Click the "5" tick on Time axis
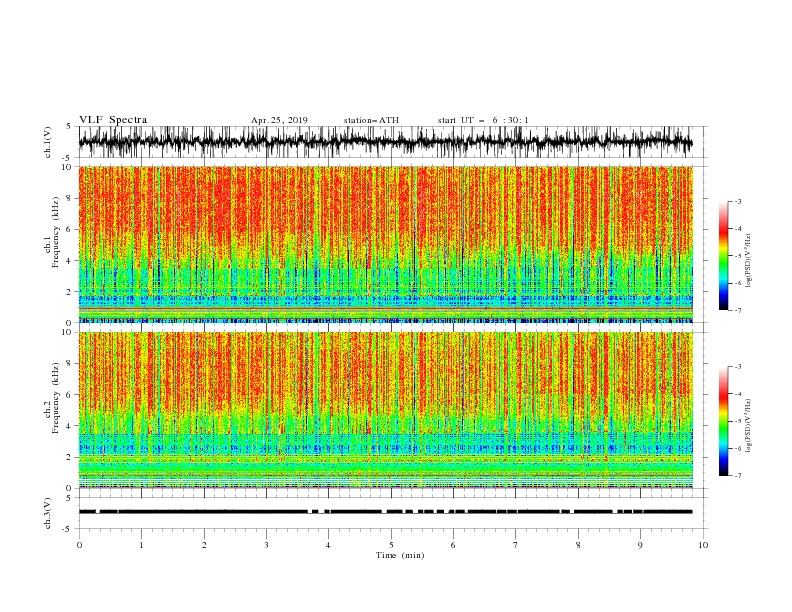Image resolution: width=792 pixels, height=612 pixels. coord(391,545)
